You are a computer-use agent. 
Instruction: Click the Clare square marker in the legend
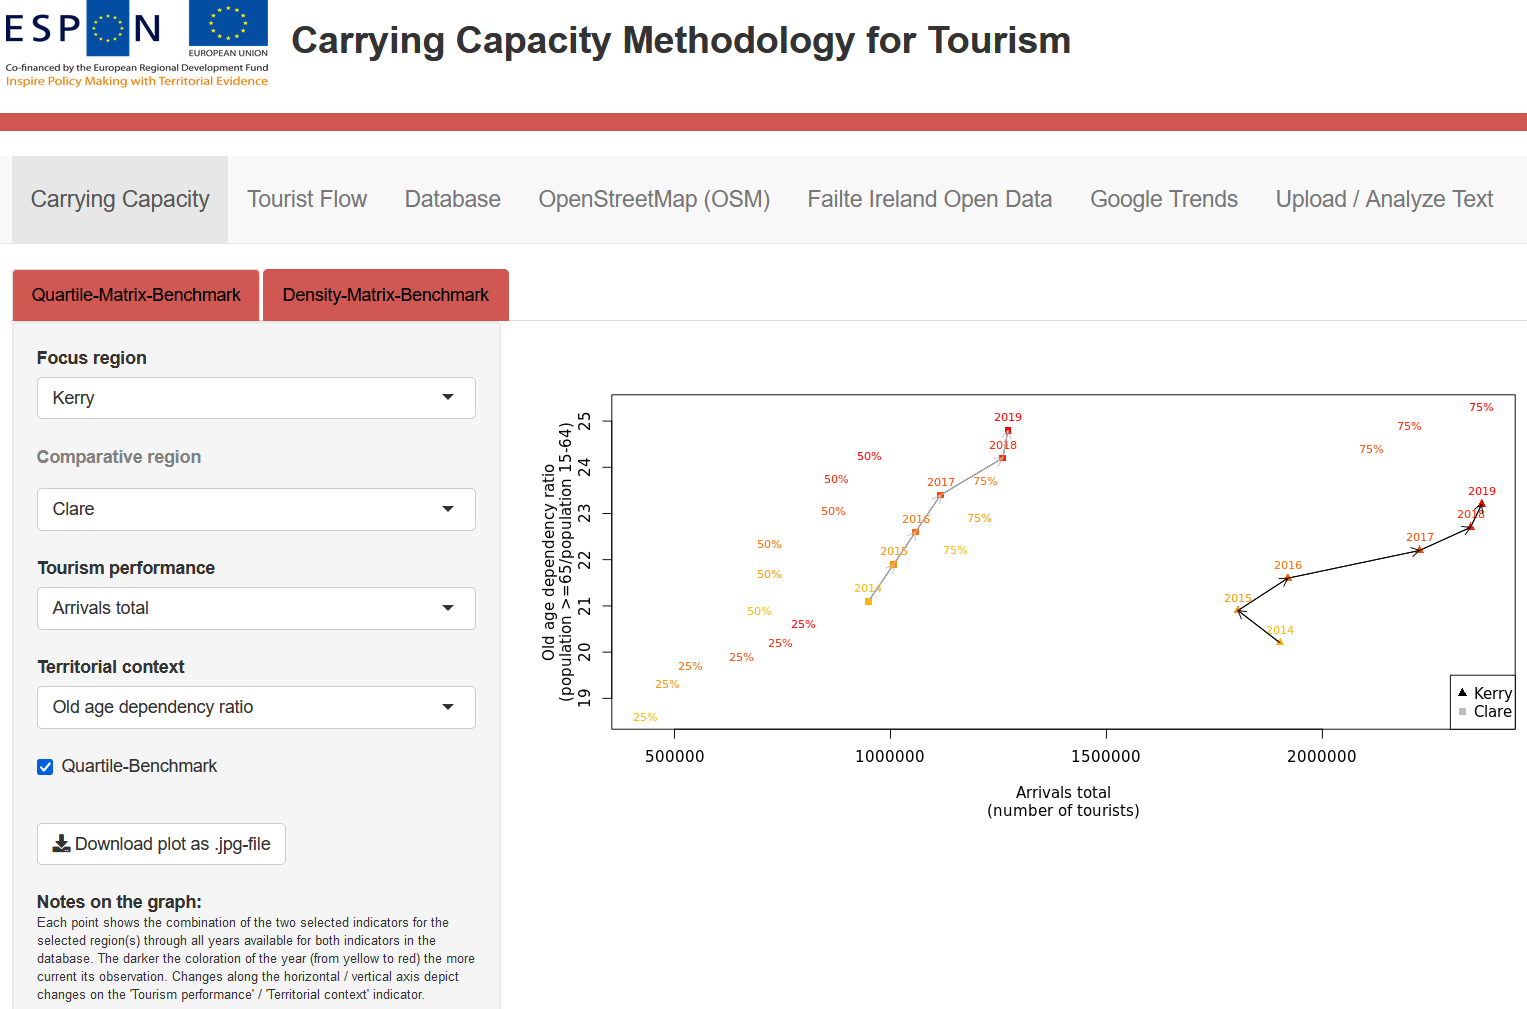(x=1462, y=712)
